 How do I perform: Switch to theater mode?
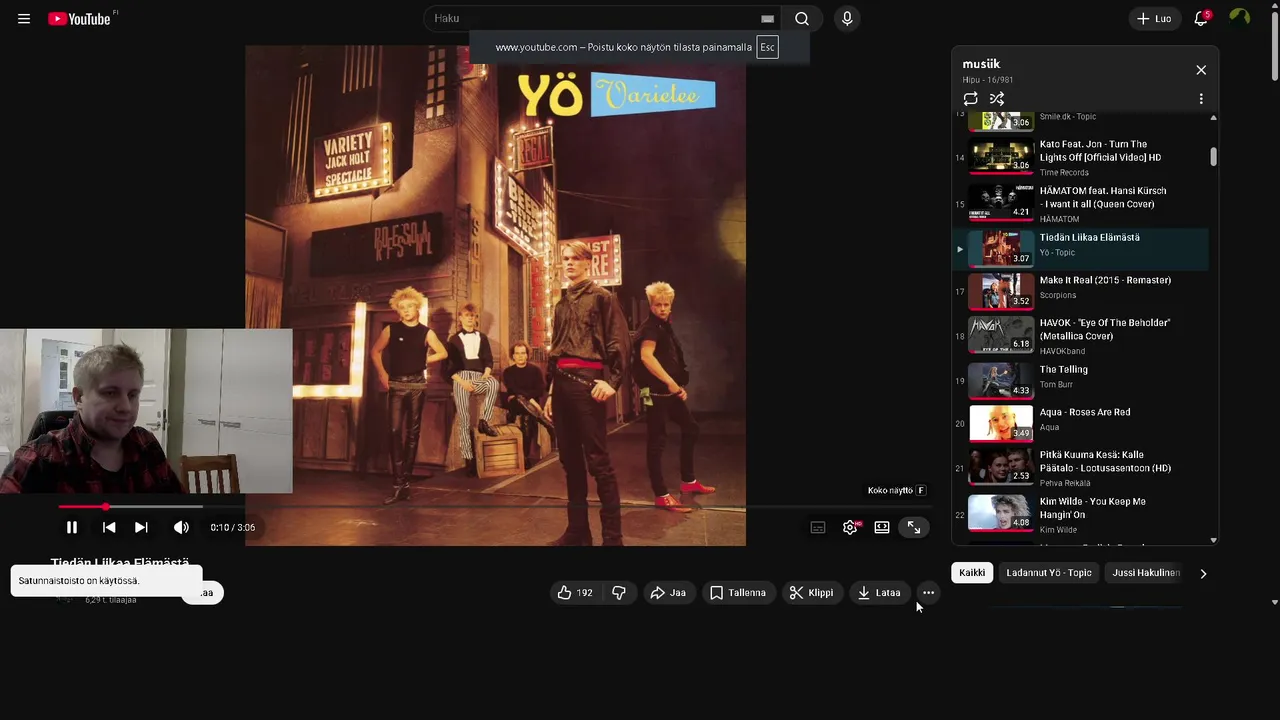(882, 527)
